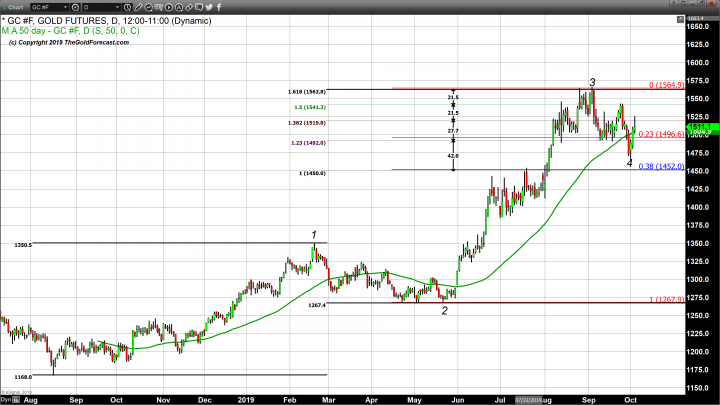This screenshot has height=405, width=720.
Task: Select the 1 (1267.9) Fibonacci level label
Action: 664,299
